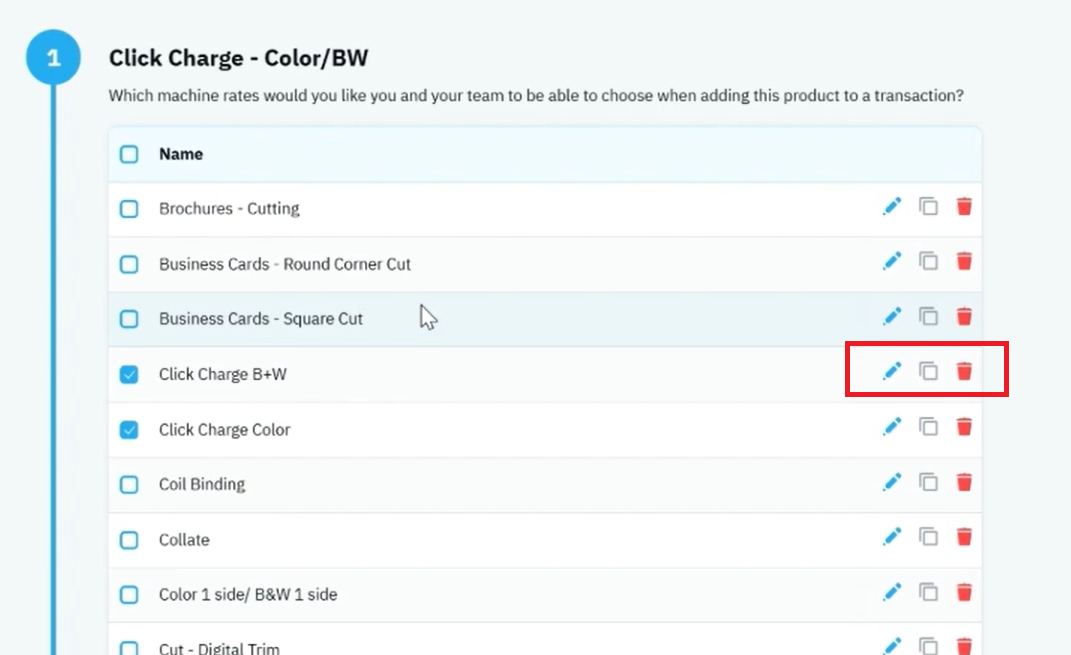Select the Collate checkbox
Image resolution: width=1071 pixels, height=655 pixels.
point(129,540)
